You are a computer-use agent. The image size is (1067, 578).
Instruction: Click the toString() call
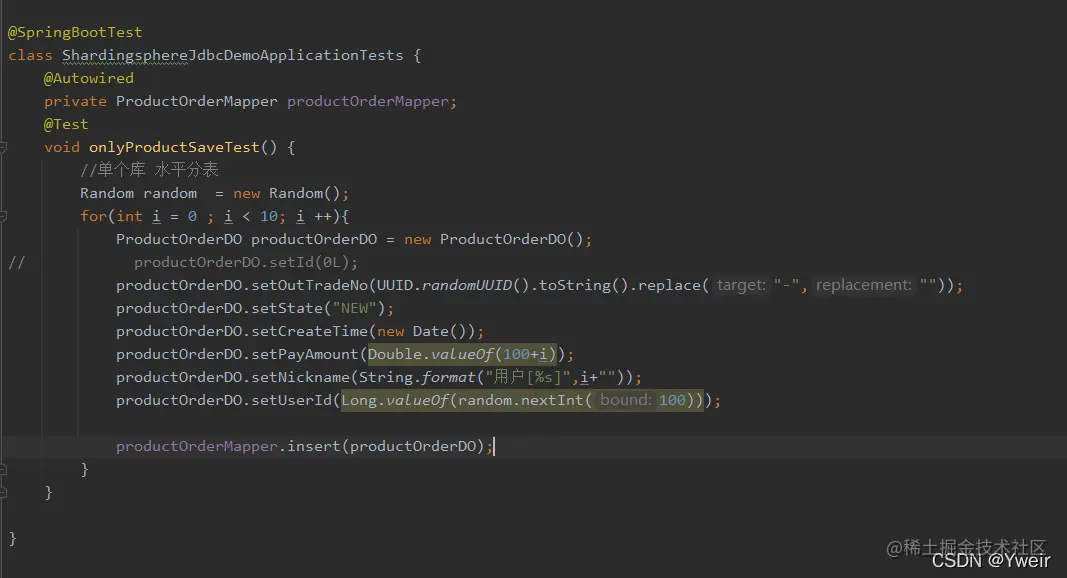583,285
